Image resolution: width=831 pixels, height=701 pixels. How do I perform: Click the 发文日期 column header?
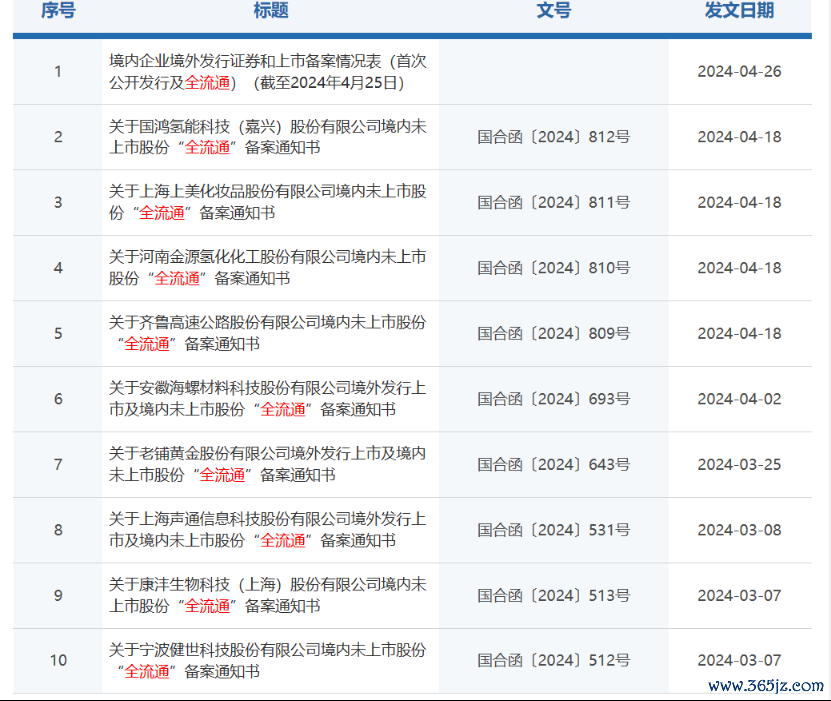click(x=739, y=10)
